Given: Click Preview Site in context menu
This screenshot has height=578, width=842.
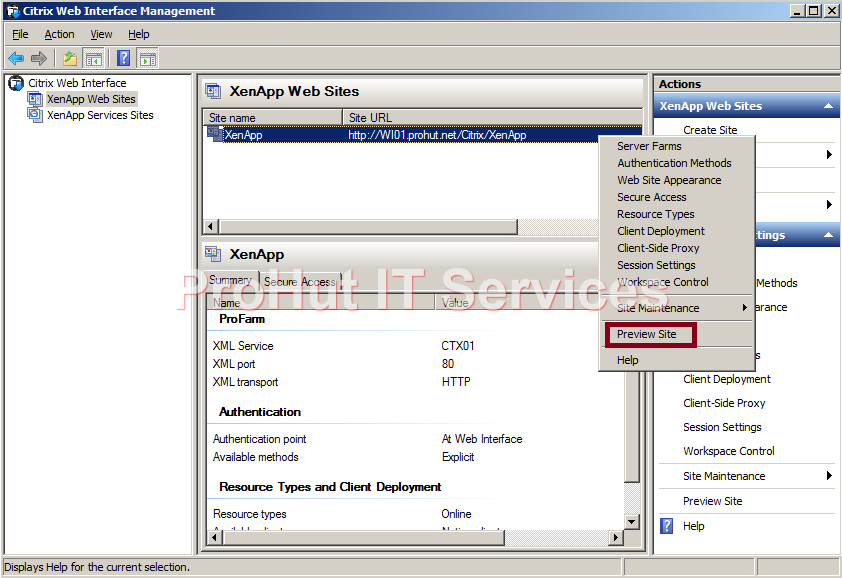Looking at the screenshot, I should tap(647, 334).
